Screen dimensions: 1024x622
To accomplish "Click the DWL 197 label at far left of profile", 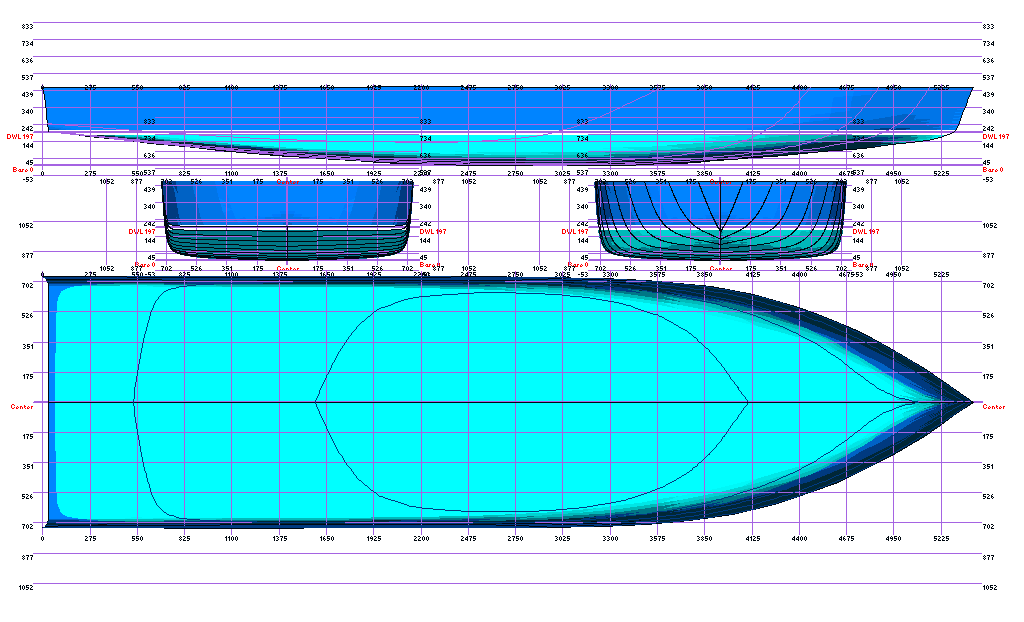I will pyautogui.click(x=20, y=137).
